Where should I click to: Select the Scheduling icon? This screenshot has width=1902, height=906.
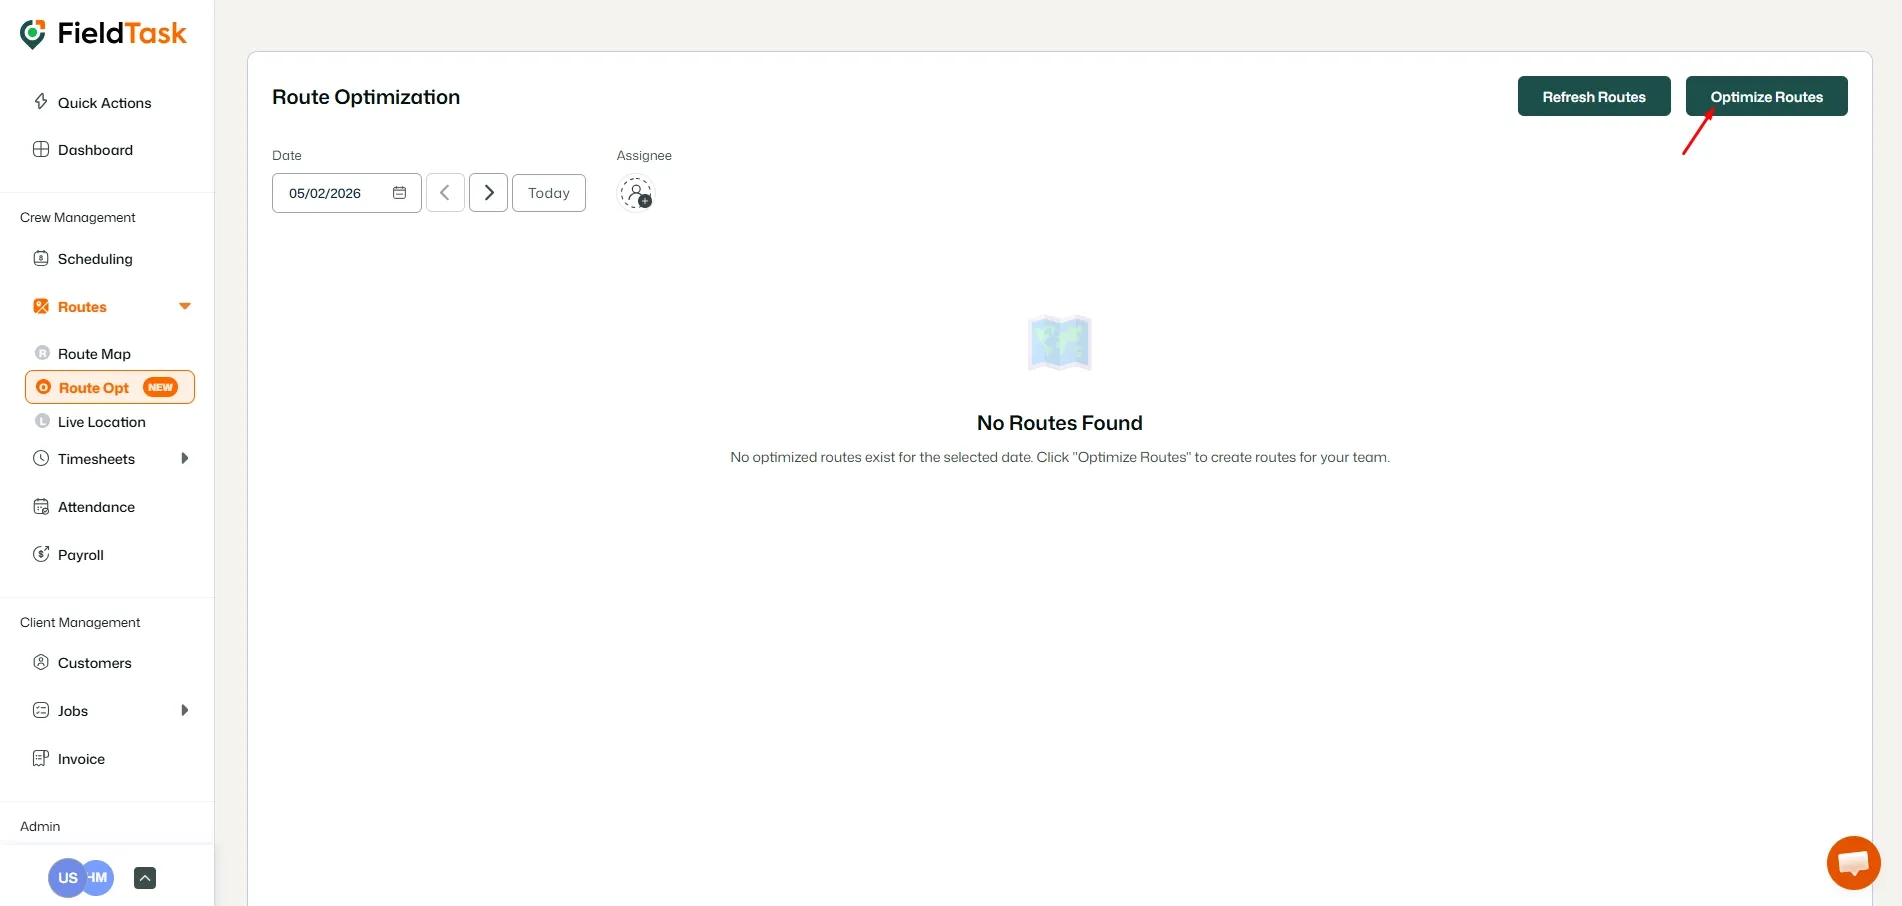pos(40,258)
